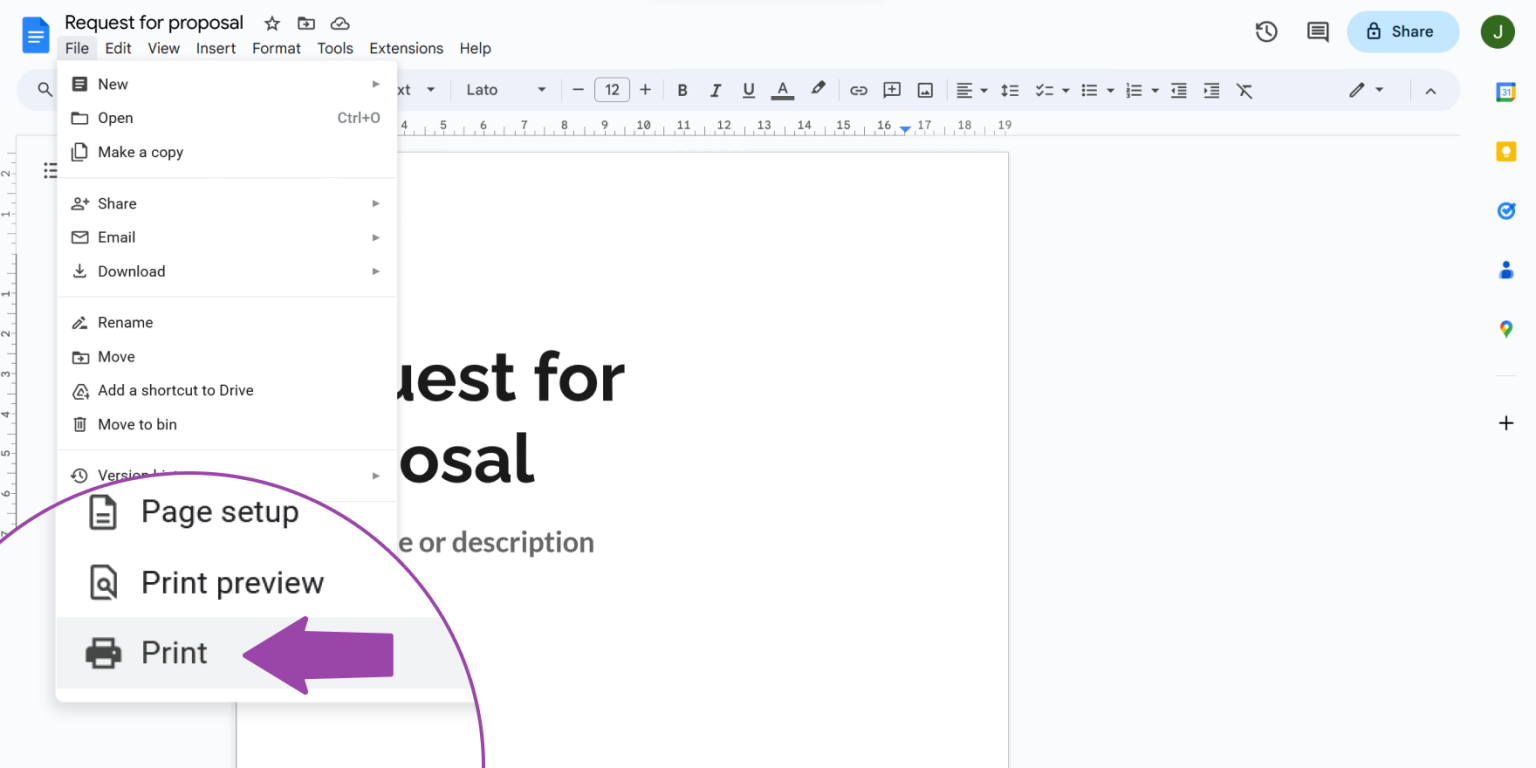
Task: Open the text highlight color tool
Action: tap(818, 90)
